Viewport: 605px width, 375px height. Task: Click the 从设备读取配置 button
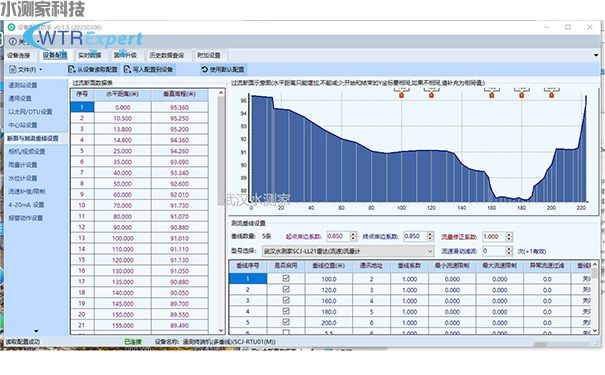click(x=93, y=70)
